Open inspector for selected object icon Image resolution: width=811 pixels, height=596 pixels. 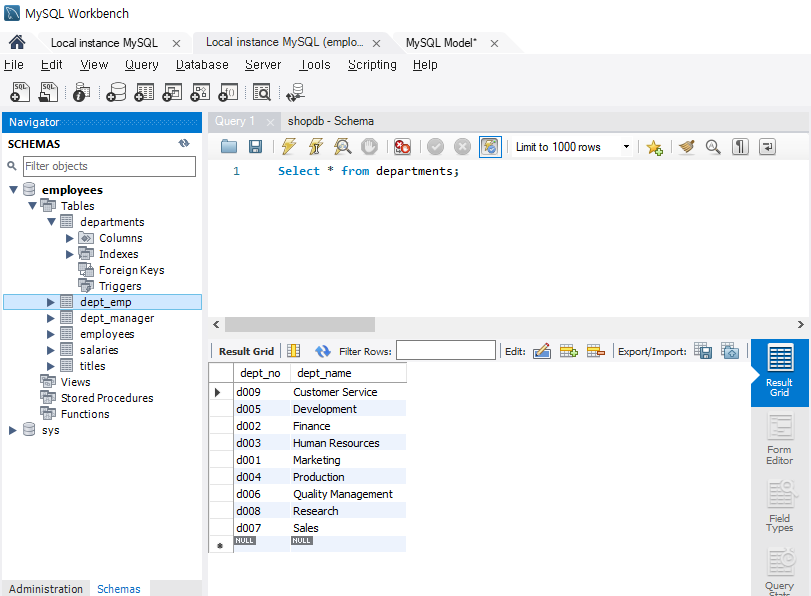(x=81, y=92)
